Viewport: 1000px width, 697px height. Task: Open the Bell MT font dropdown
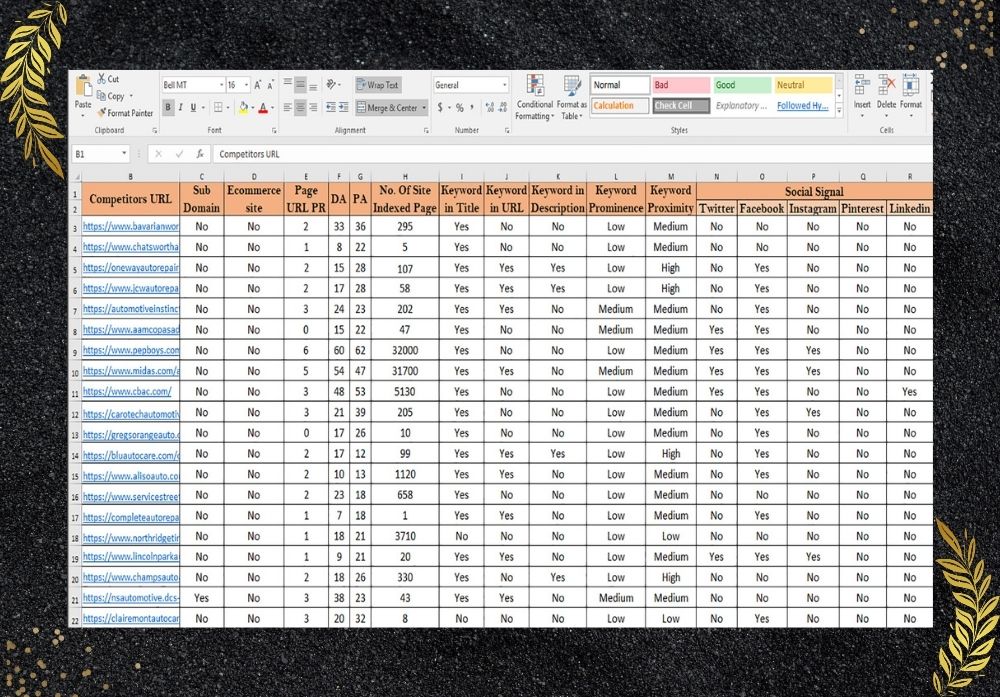[x=222, y=86]
